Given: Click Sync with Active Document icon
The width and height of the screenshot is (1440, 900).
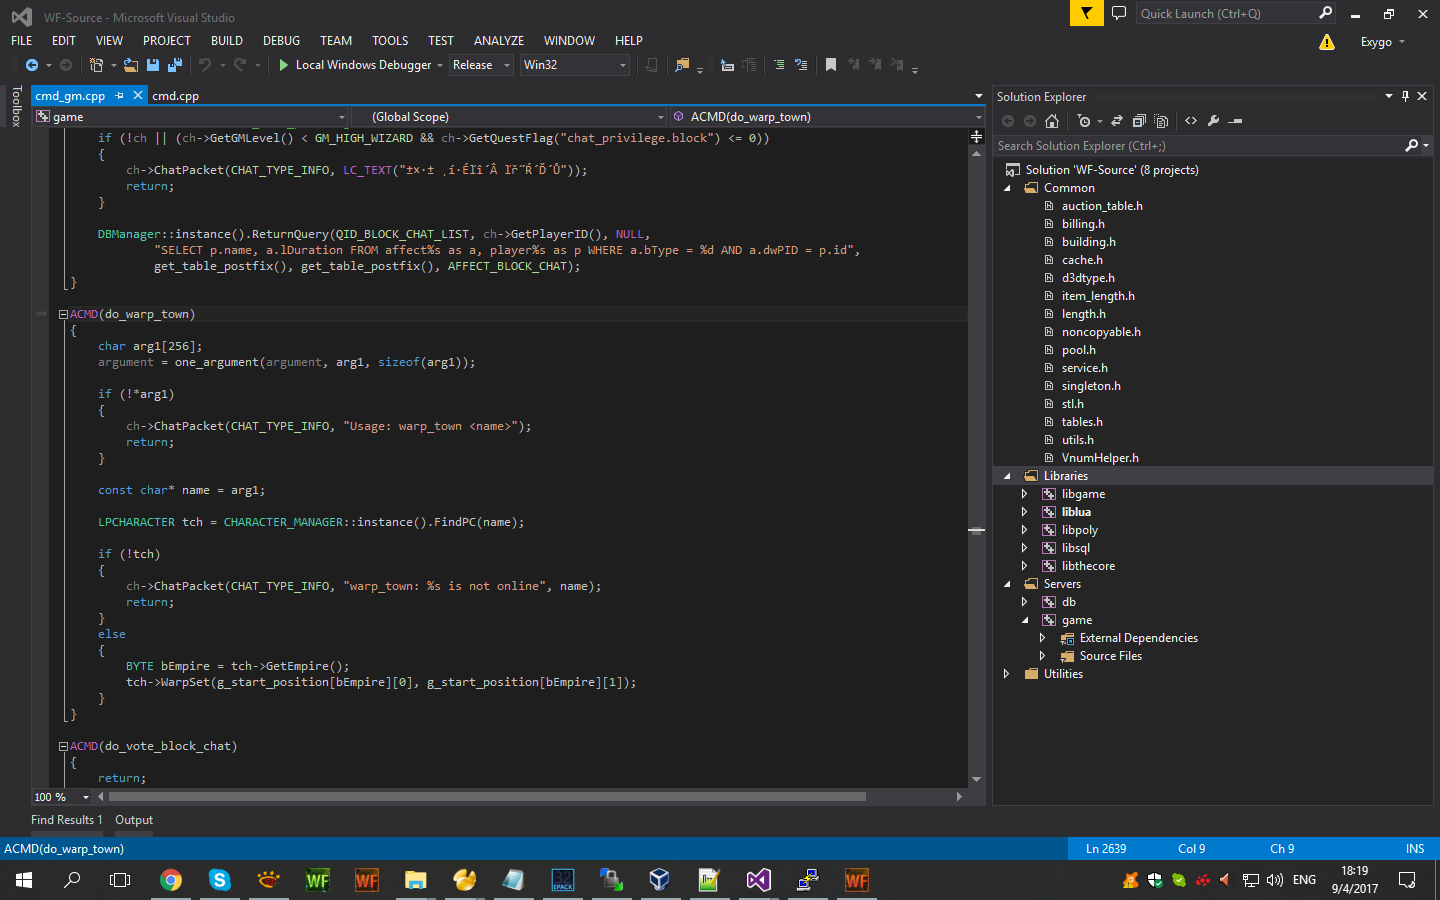Looking at the screenshot, I should click(x=1117, y=121).
